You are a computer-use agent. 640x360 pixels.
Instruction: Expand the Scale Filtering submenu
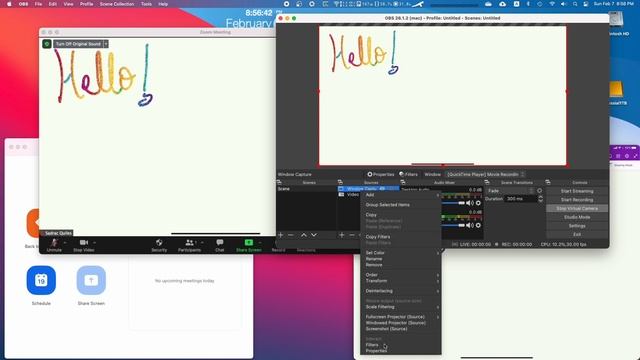point(400,307)
